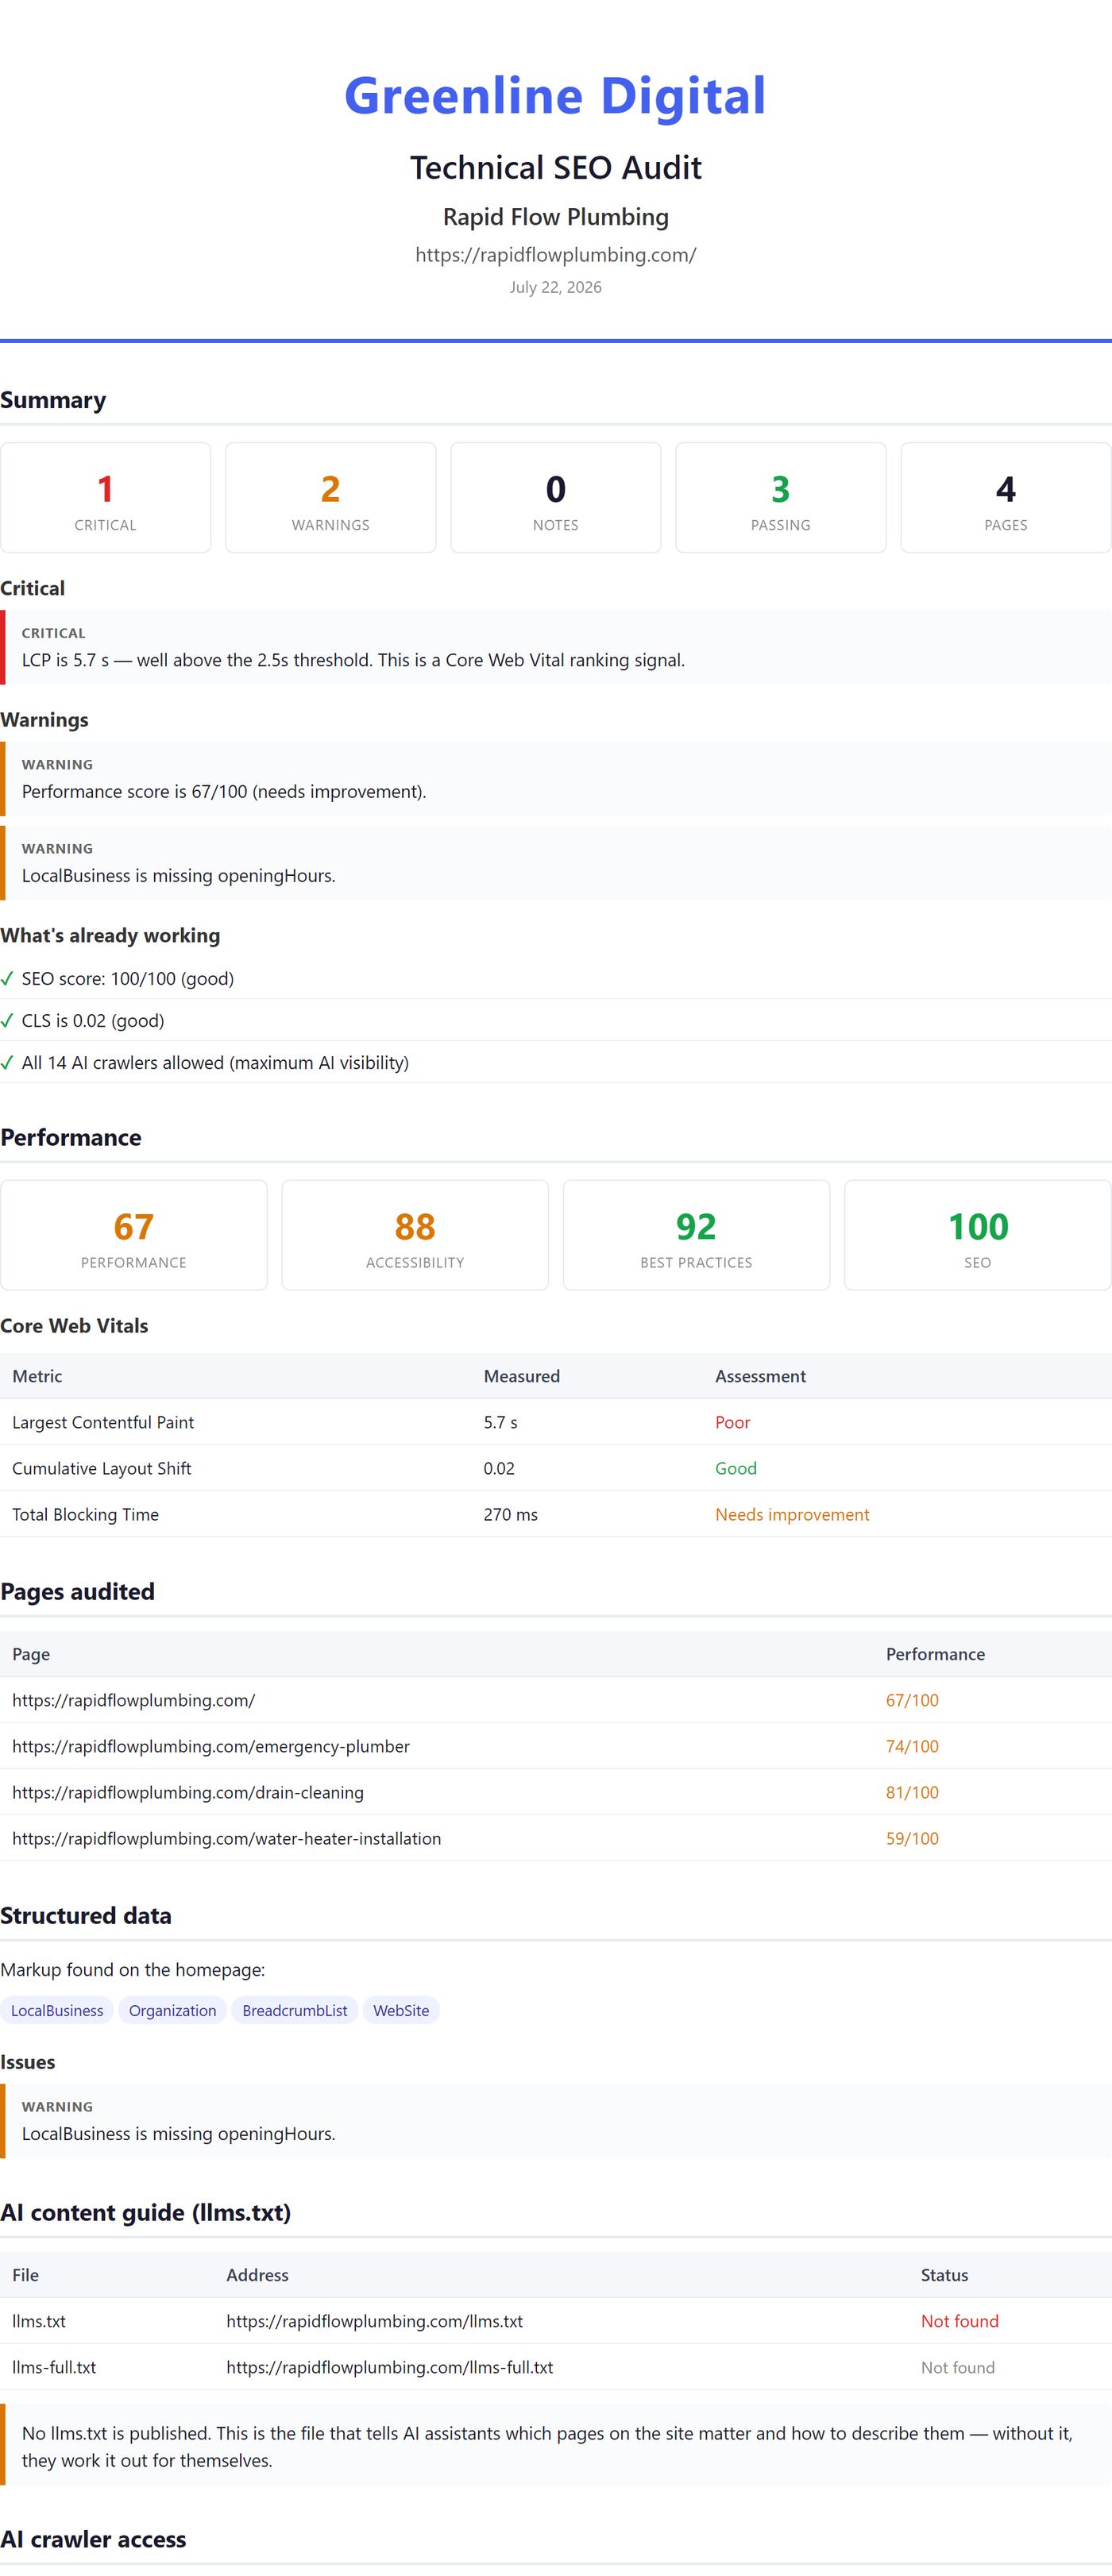
Task: Select the Notes summary card
Action: coord(556,498)
